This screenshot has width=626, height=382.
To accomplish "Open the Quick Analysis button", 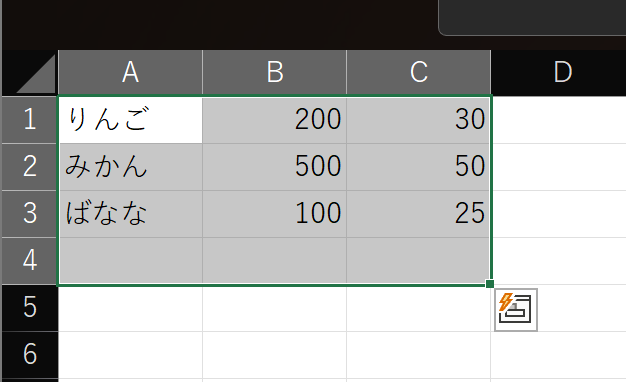I will coord(516,310).
